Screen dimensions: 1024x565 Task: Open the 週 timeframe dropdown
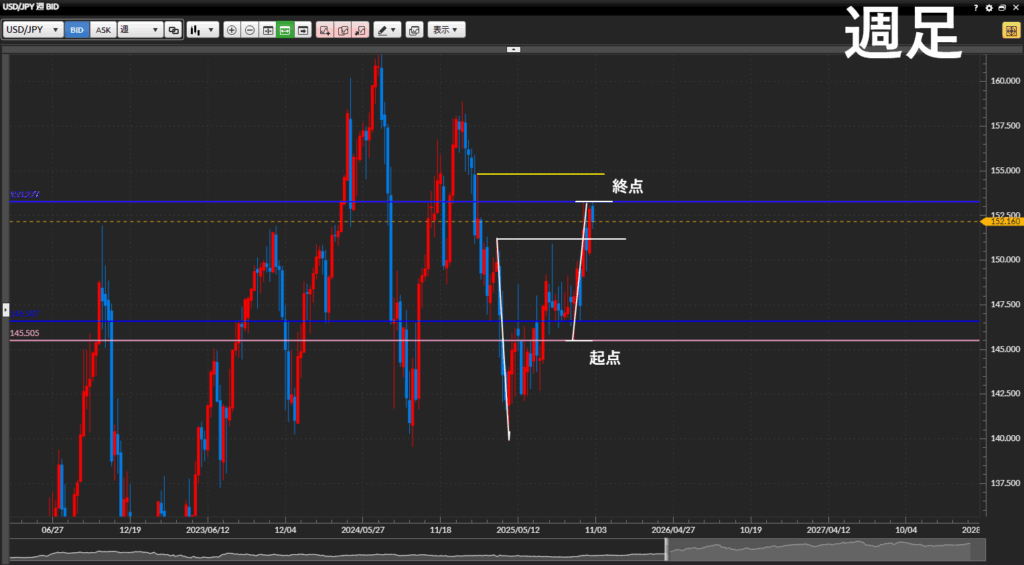pos(140,30)
